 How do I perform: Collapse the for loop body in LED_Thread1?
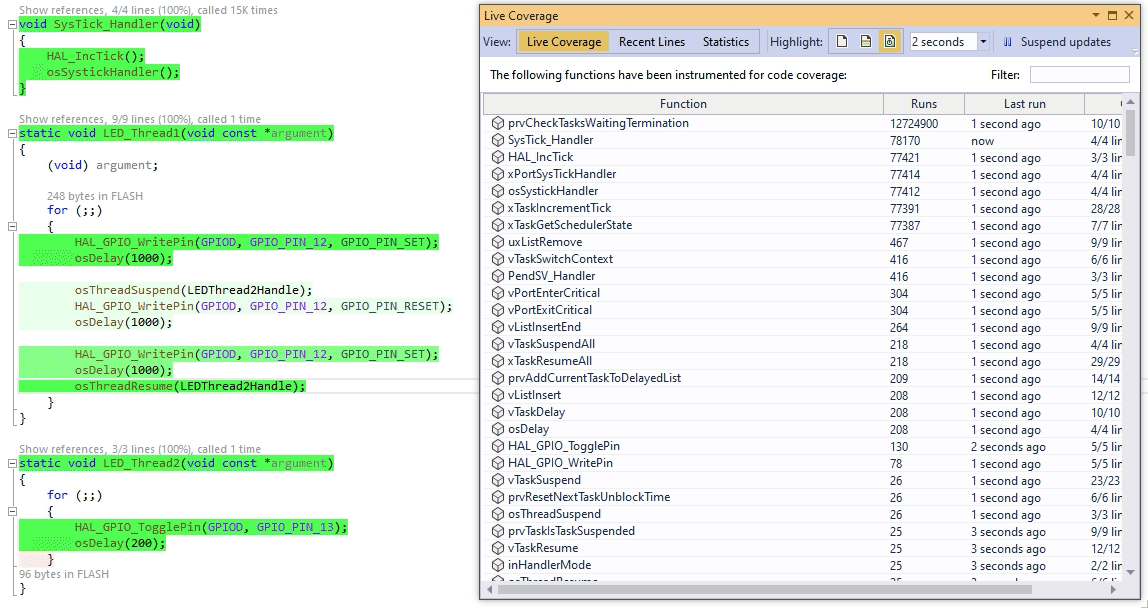pos(12,226)
